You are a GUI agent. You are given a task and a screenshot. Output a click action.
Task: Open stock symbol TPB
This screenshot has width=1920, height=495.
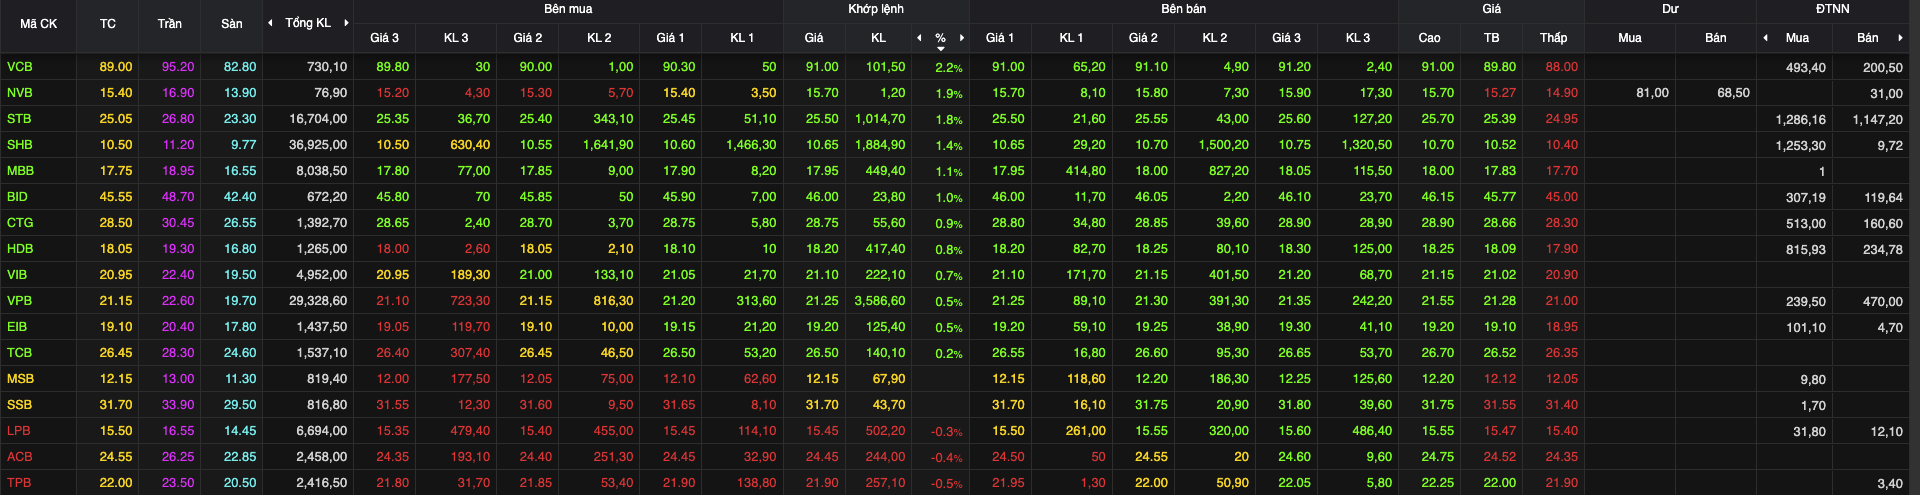pyautogui.click(x=19, y=483)
